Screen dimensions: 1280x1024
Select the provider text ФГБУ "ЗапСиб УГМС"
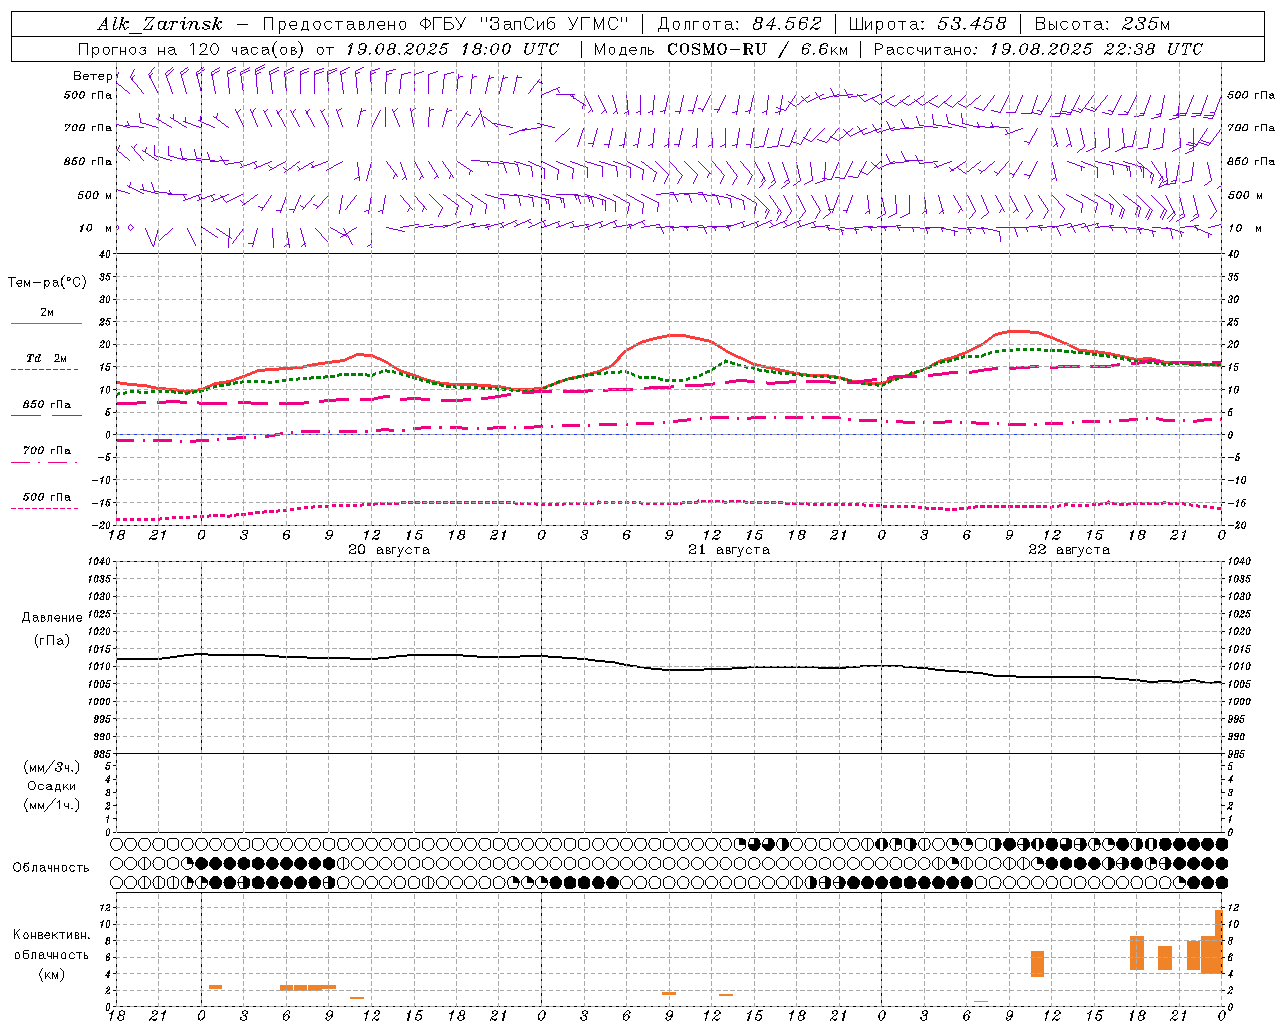pyautogui.click(x=524, y=24)
